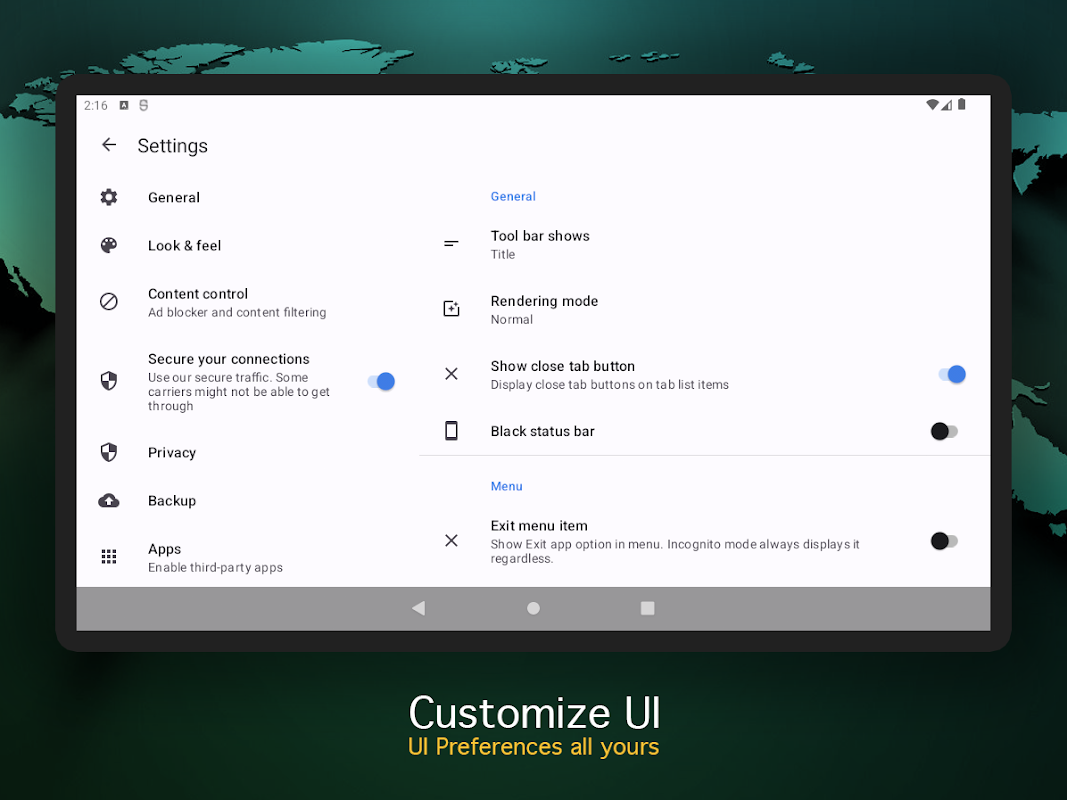This screenshot has height=800, width=1067.
Task: Click the Exit menu item title
Action: coord(539,526)
